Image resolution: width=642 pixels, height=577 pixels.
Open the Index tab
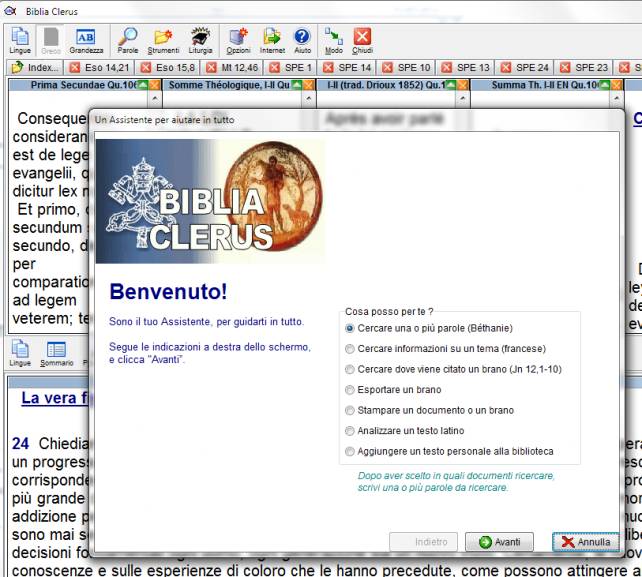click(35, 68)
